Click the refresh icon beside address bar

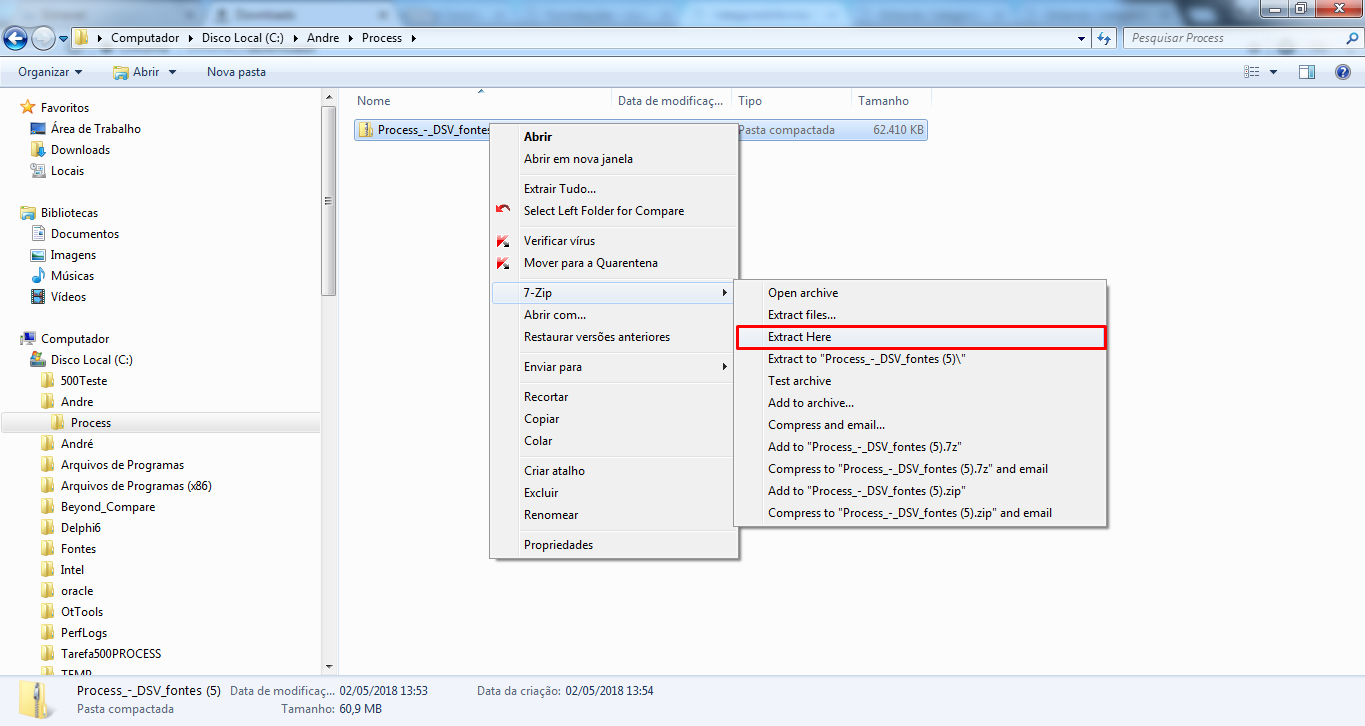click(x=1104, y=38)
